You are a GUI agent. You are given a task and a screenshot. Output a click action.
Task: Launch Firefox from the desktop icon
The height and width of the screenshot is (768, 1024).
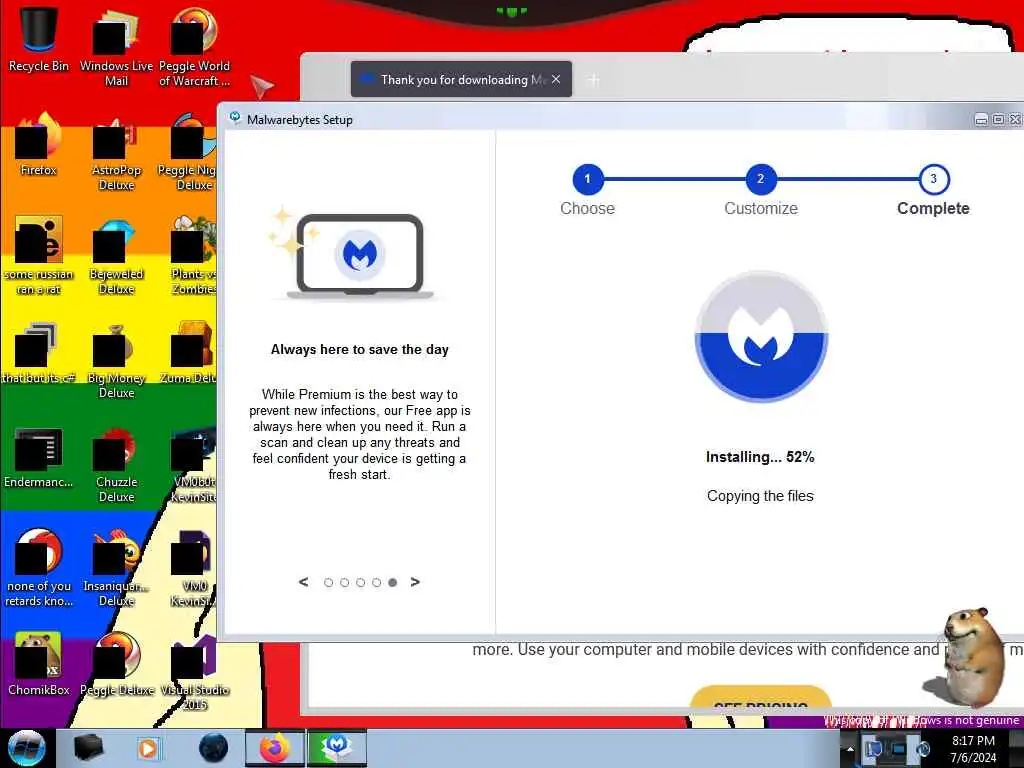(x=39, y=145)
